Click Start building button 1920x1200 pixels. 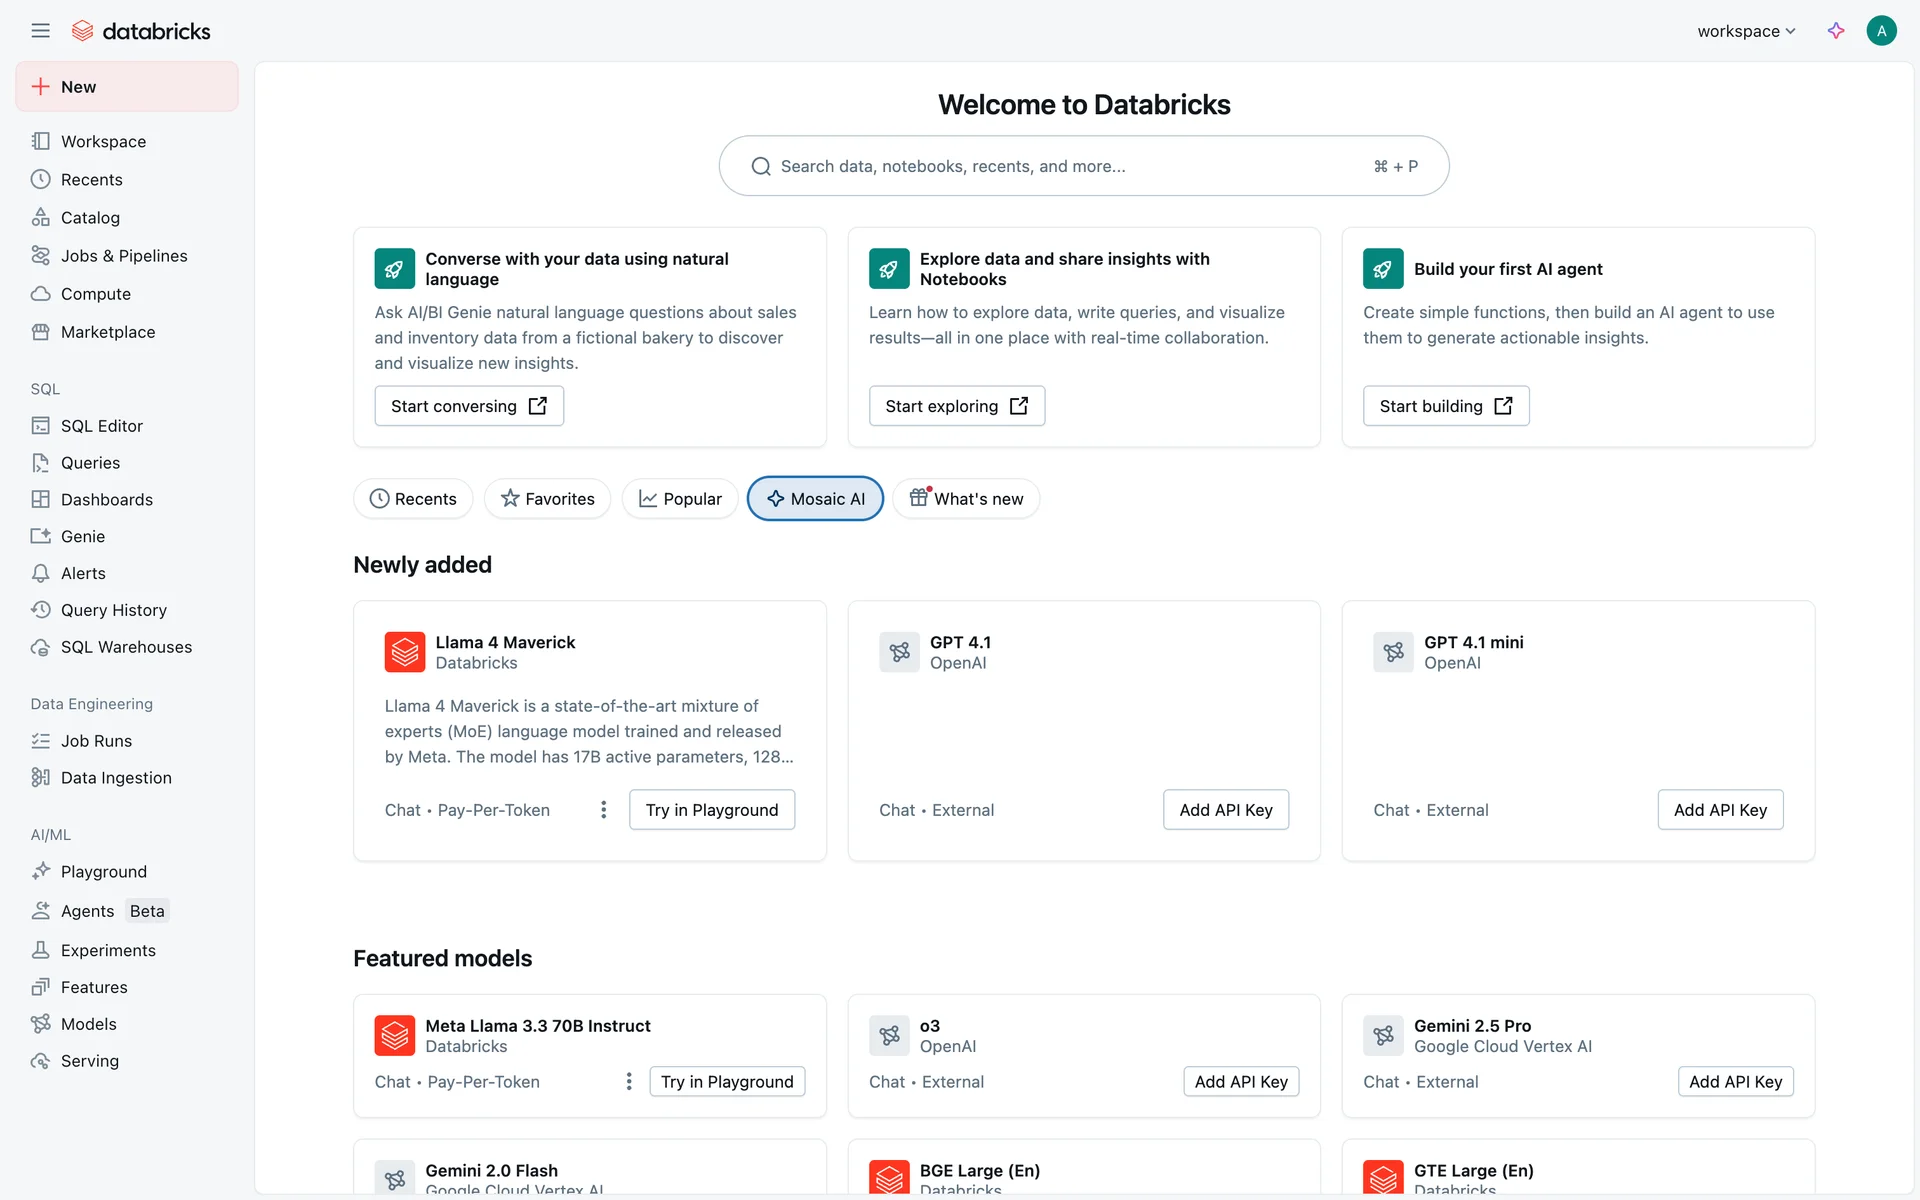pyautogui.click(x=1445, y=406)
